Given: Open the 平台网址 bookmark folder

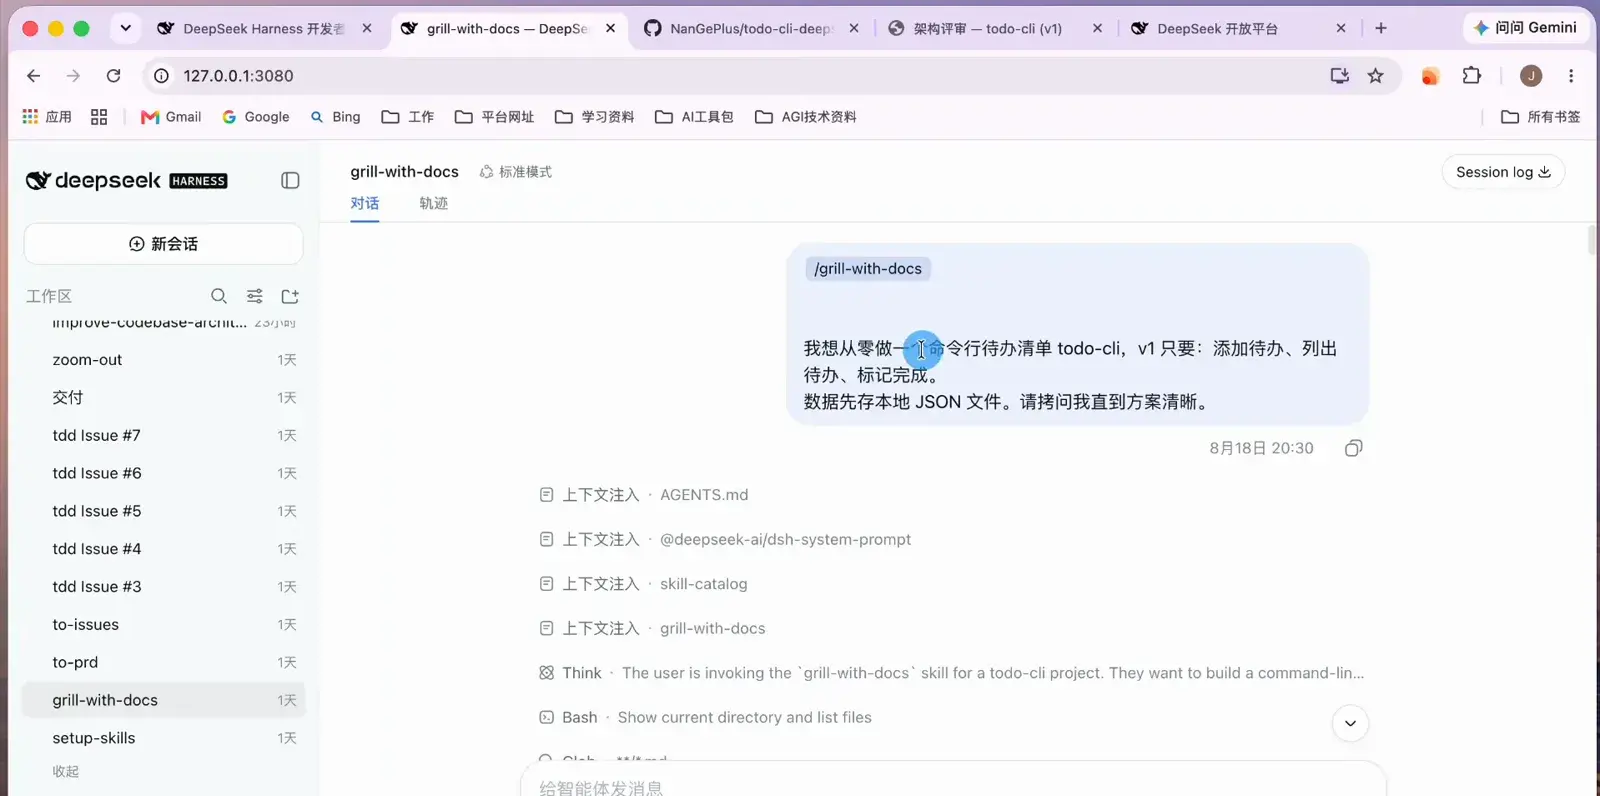Looking at the screenshot, I should [x=495, y=117].
